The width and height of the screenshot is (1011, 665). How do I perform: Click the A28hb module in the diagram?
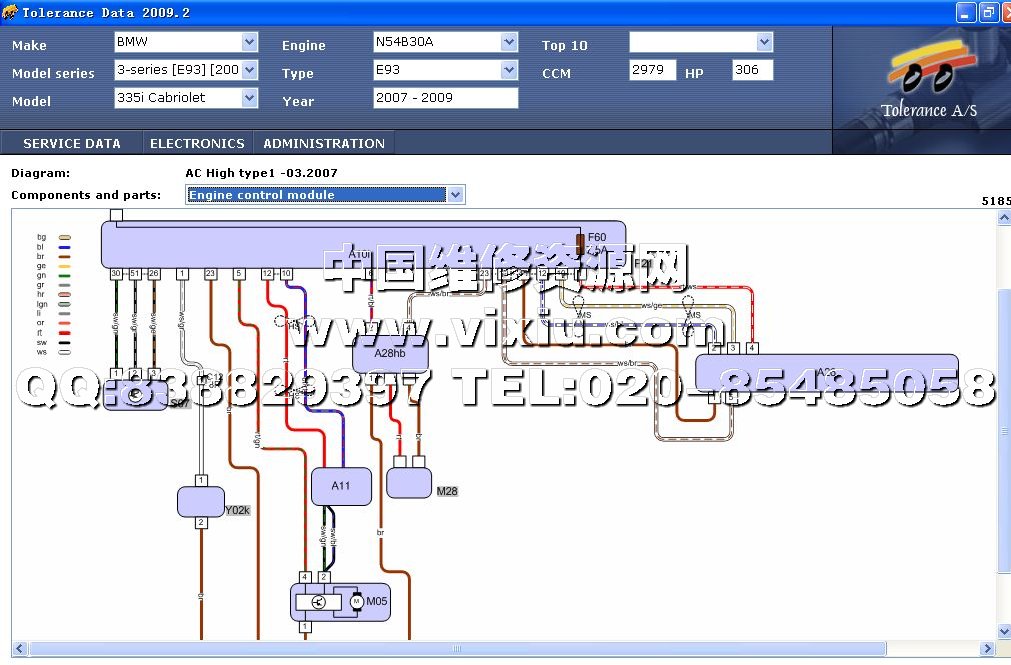click(x=390, y=354)
